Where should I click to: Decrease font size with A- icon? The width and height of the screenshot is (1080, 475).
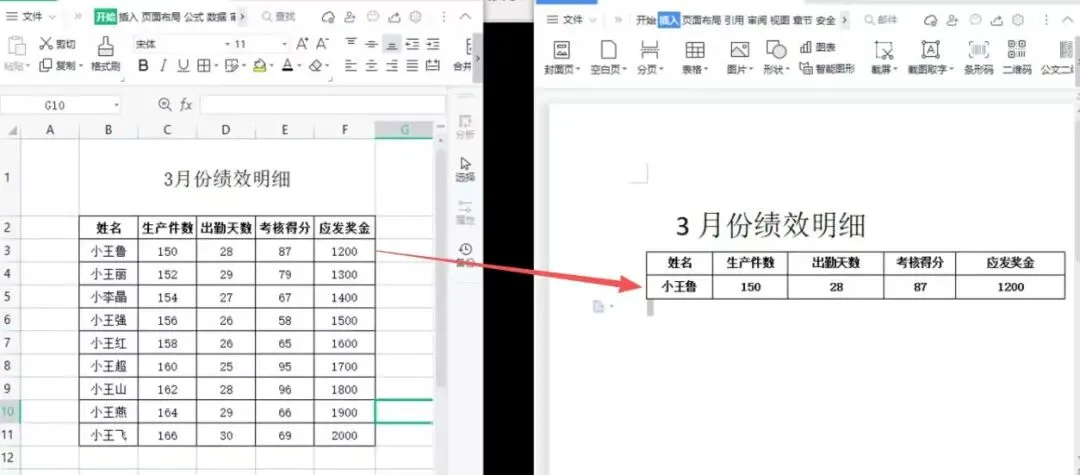[x=322, y=44]
